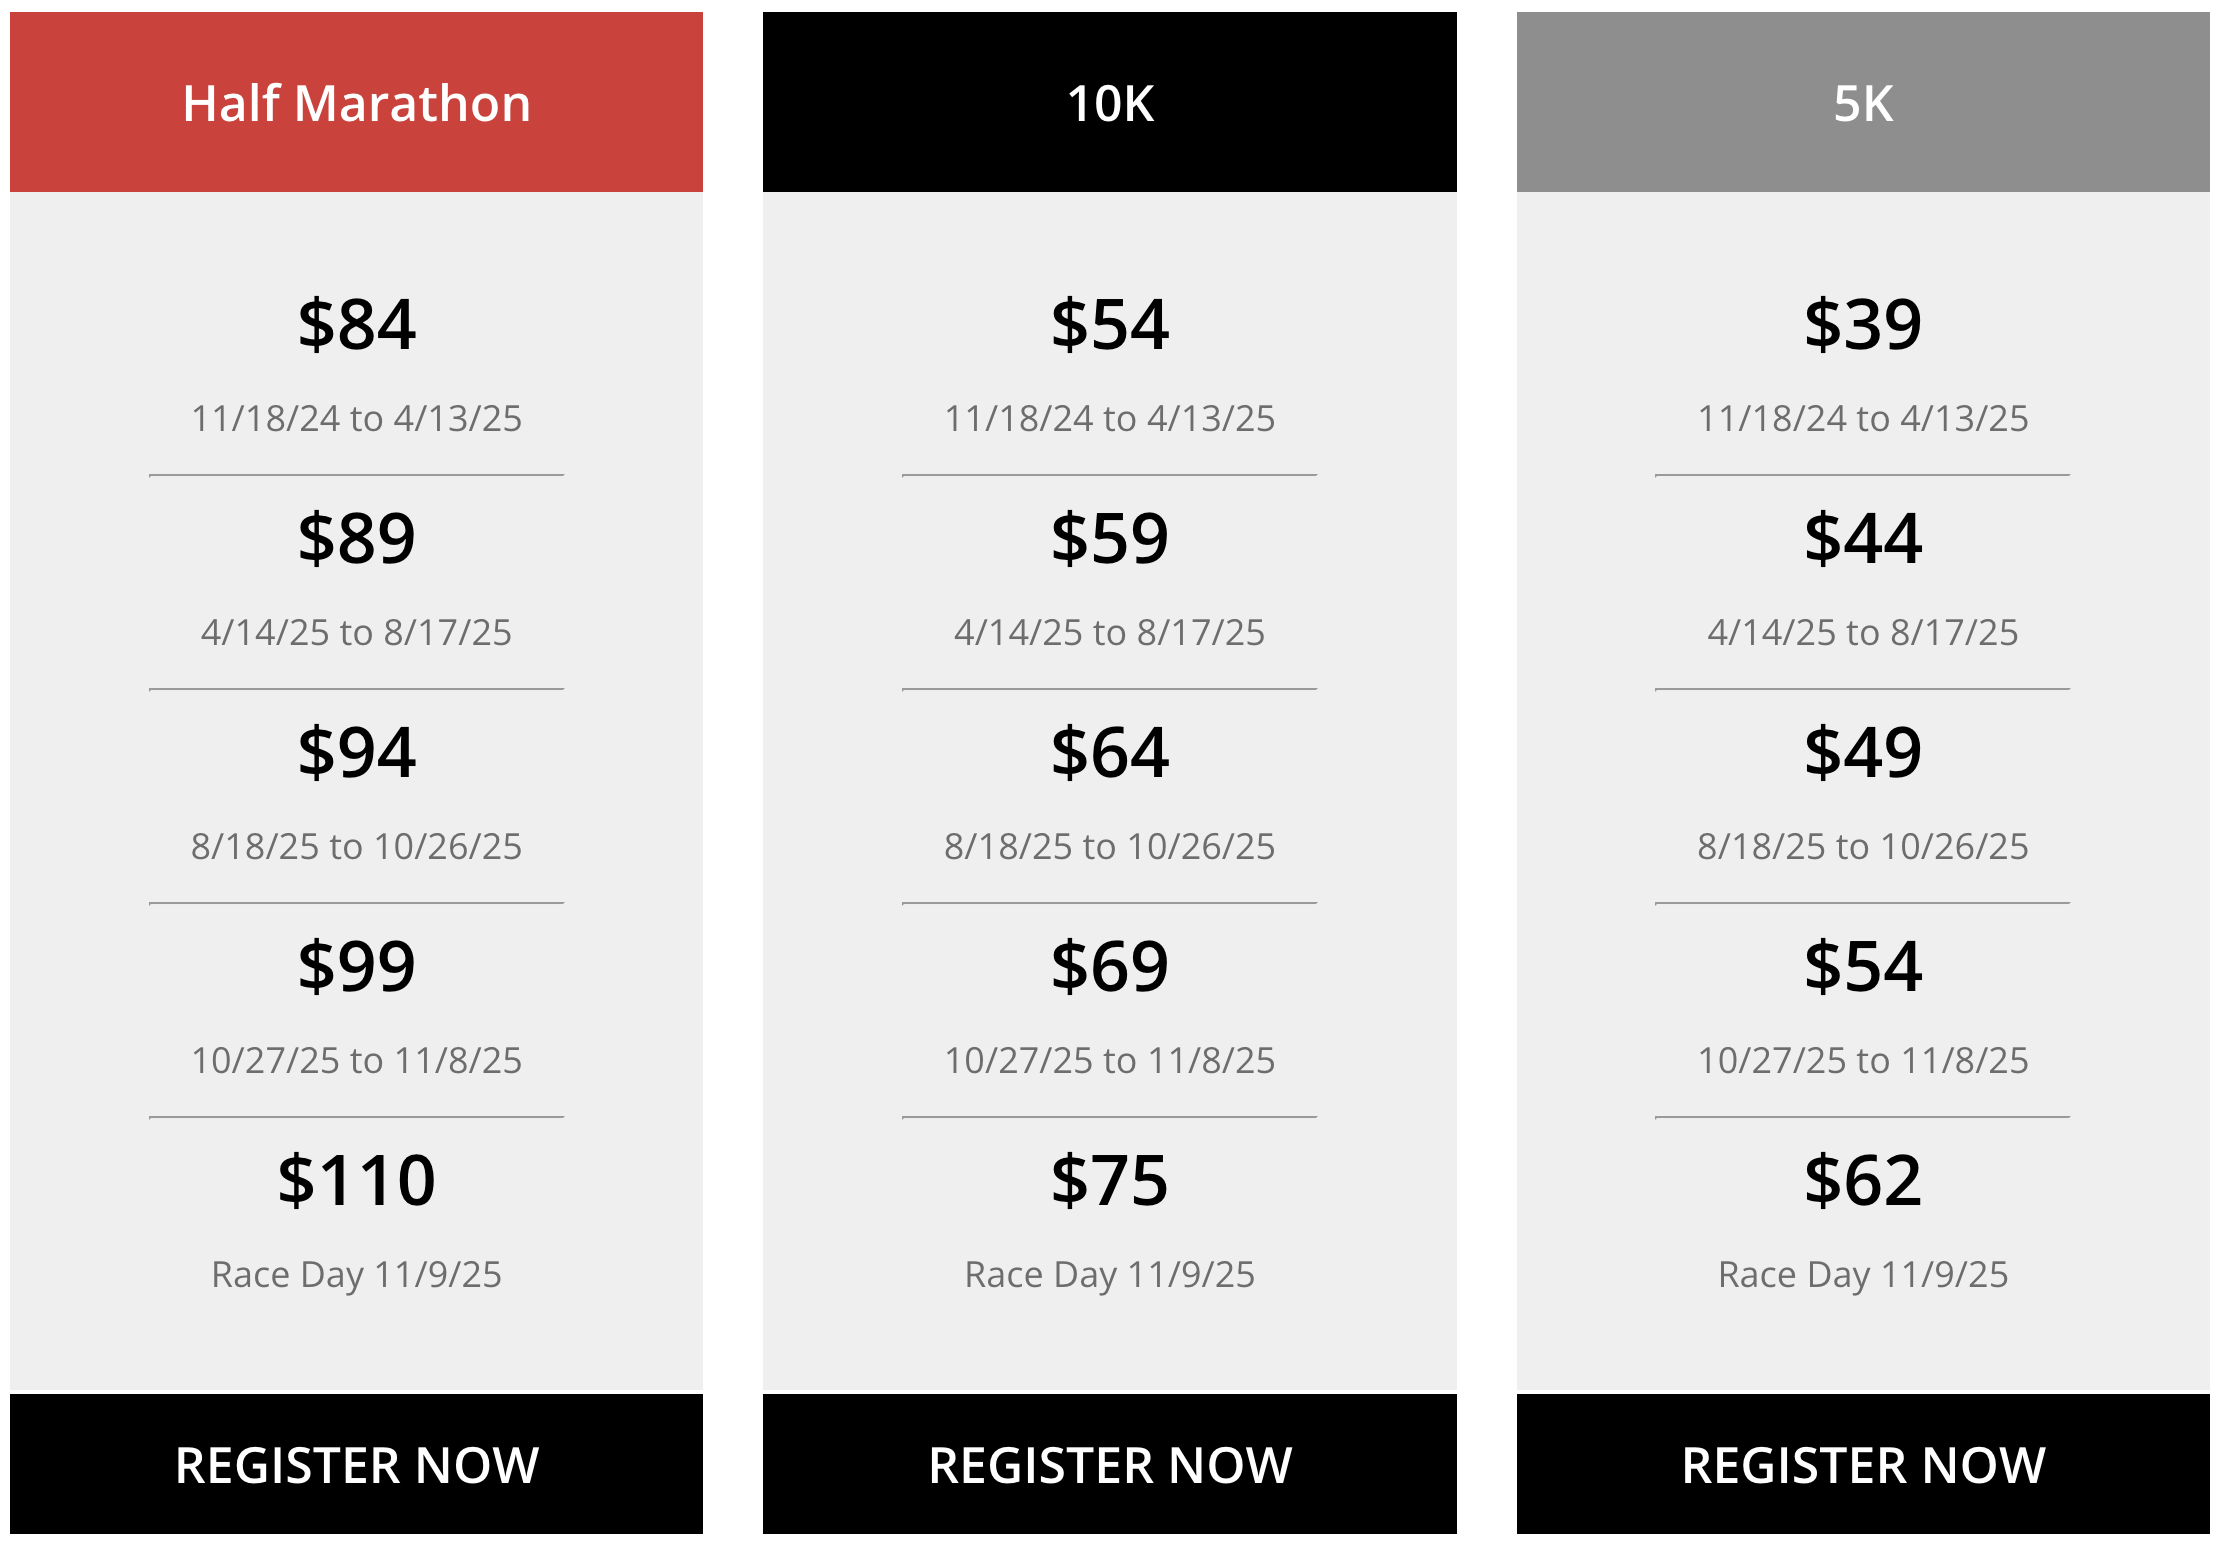Click the $62 5K race day price

1863,1181
